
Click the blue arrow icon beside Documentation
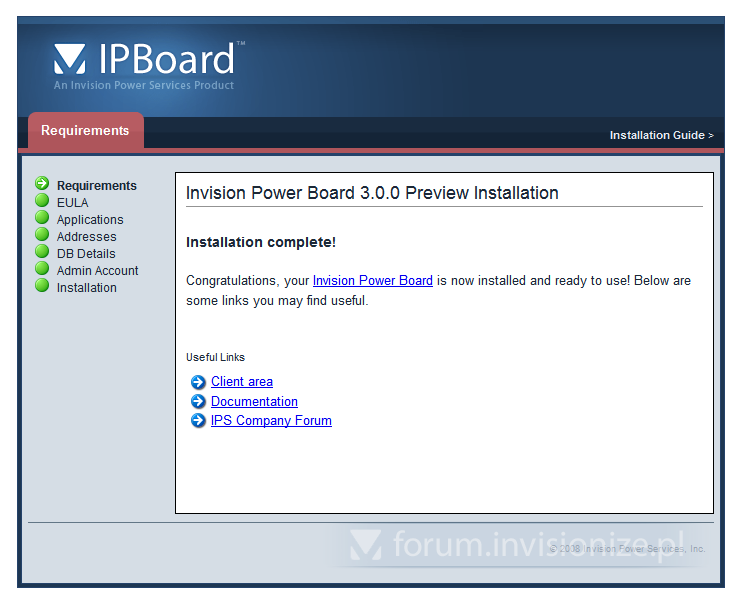[198, 401]
